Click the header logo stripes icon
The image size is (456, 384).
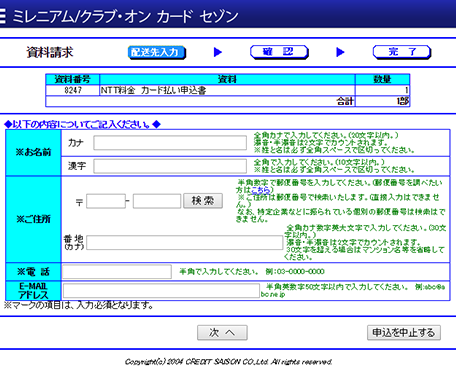click(x=3, y=16)
